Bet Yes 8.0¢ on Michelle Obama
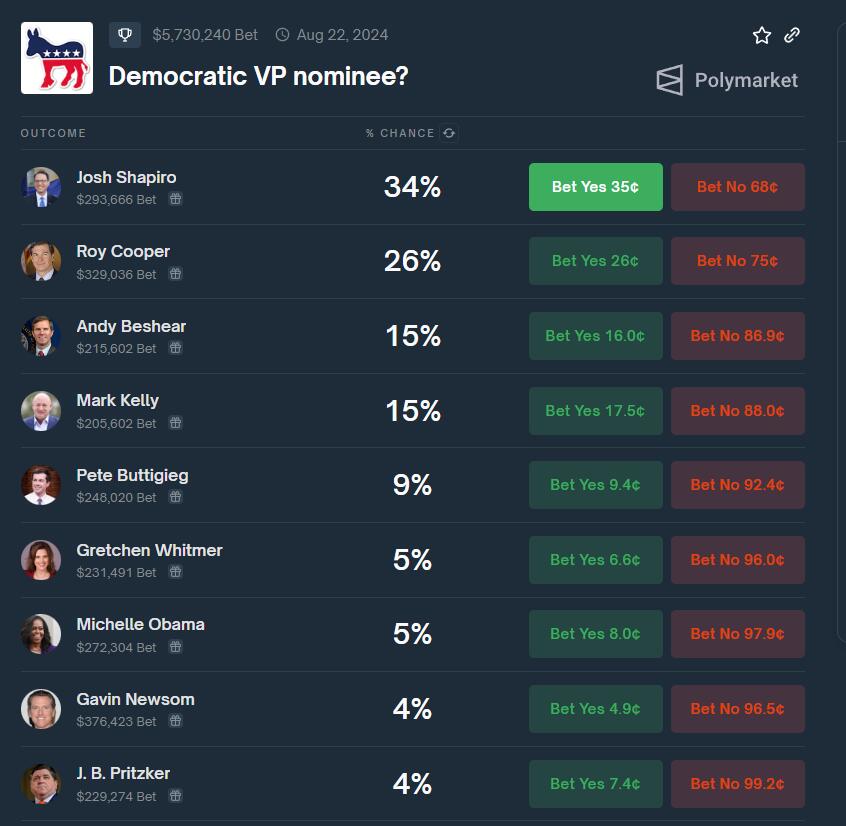 pyautogui.click(x=596, y=634)
